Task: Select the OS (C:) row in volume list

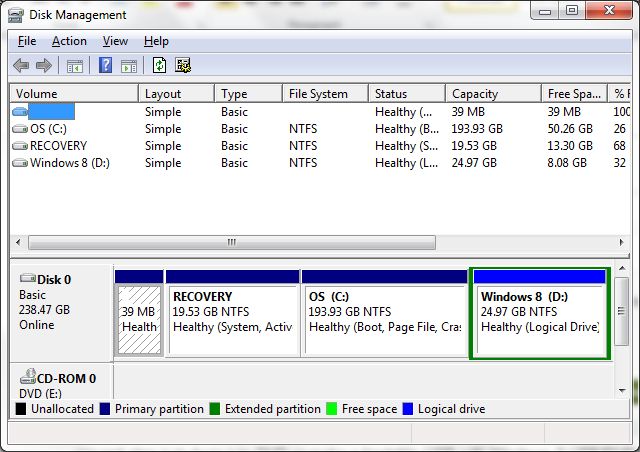Action: (48, 128)
